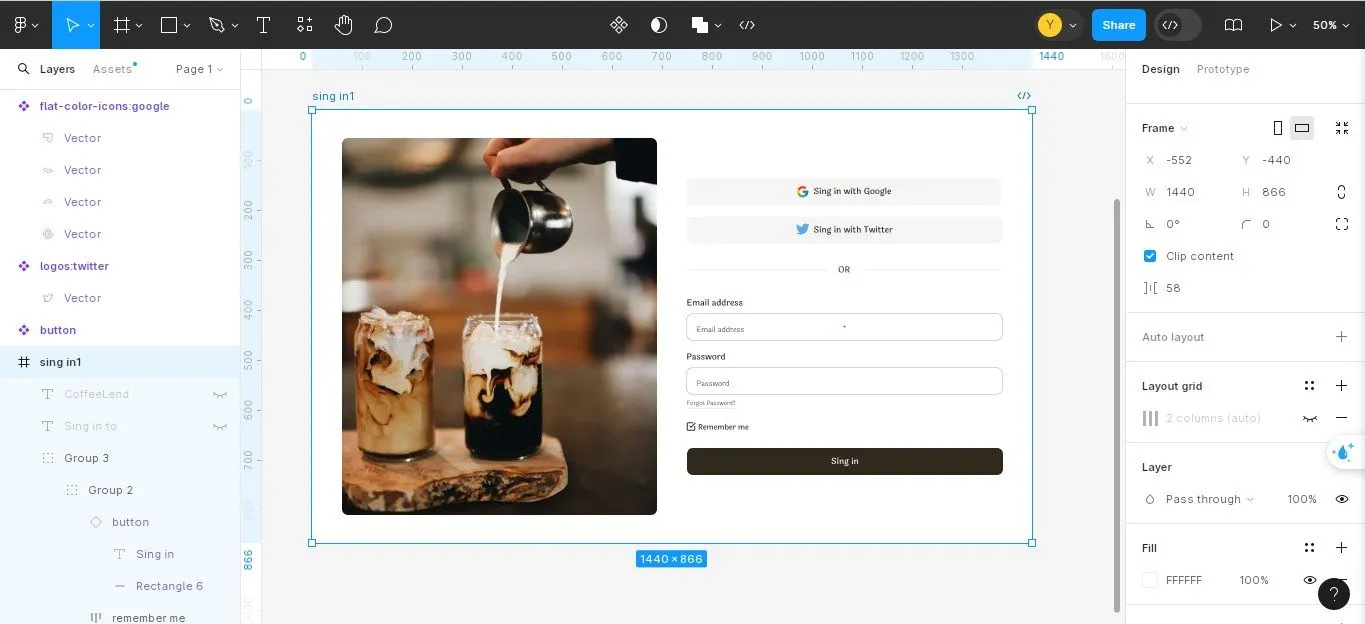Open the Assets panel tab

(x=110, y=69)
